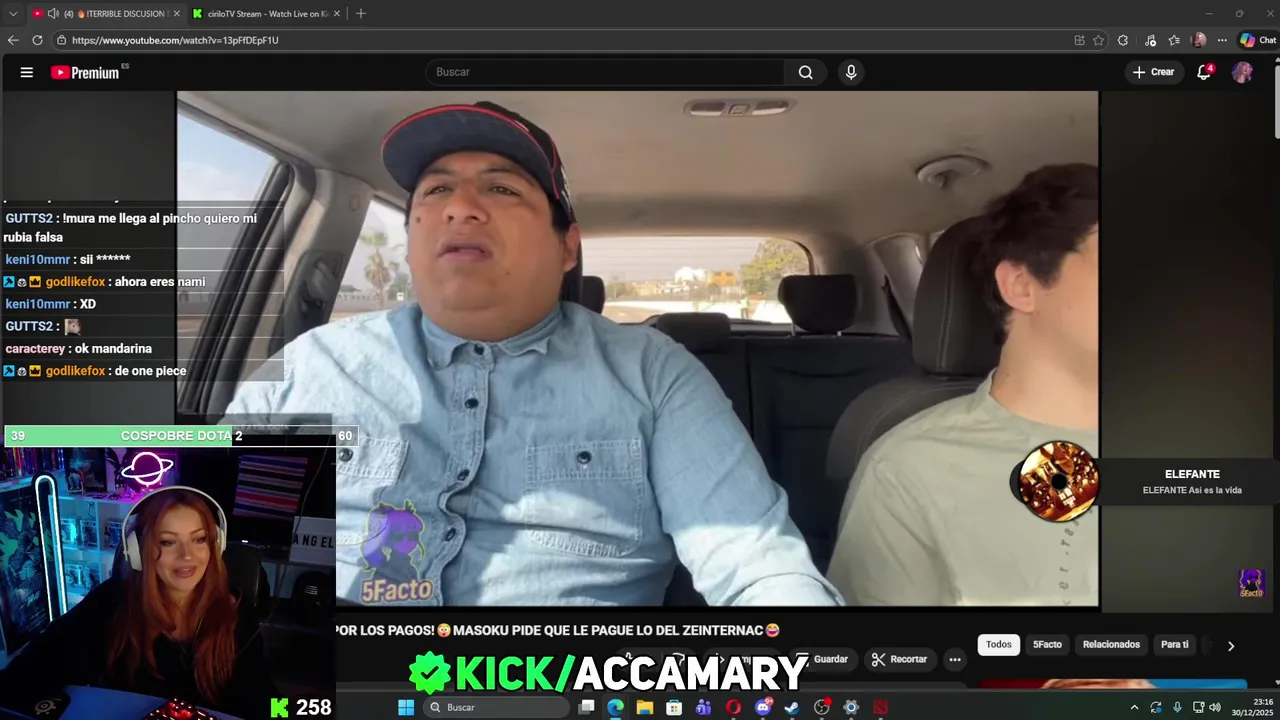Open Microsoft Store from the taskbar
The image size is (1280, 720).
pos(674,707)
